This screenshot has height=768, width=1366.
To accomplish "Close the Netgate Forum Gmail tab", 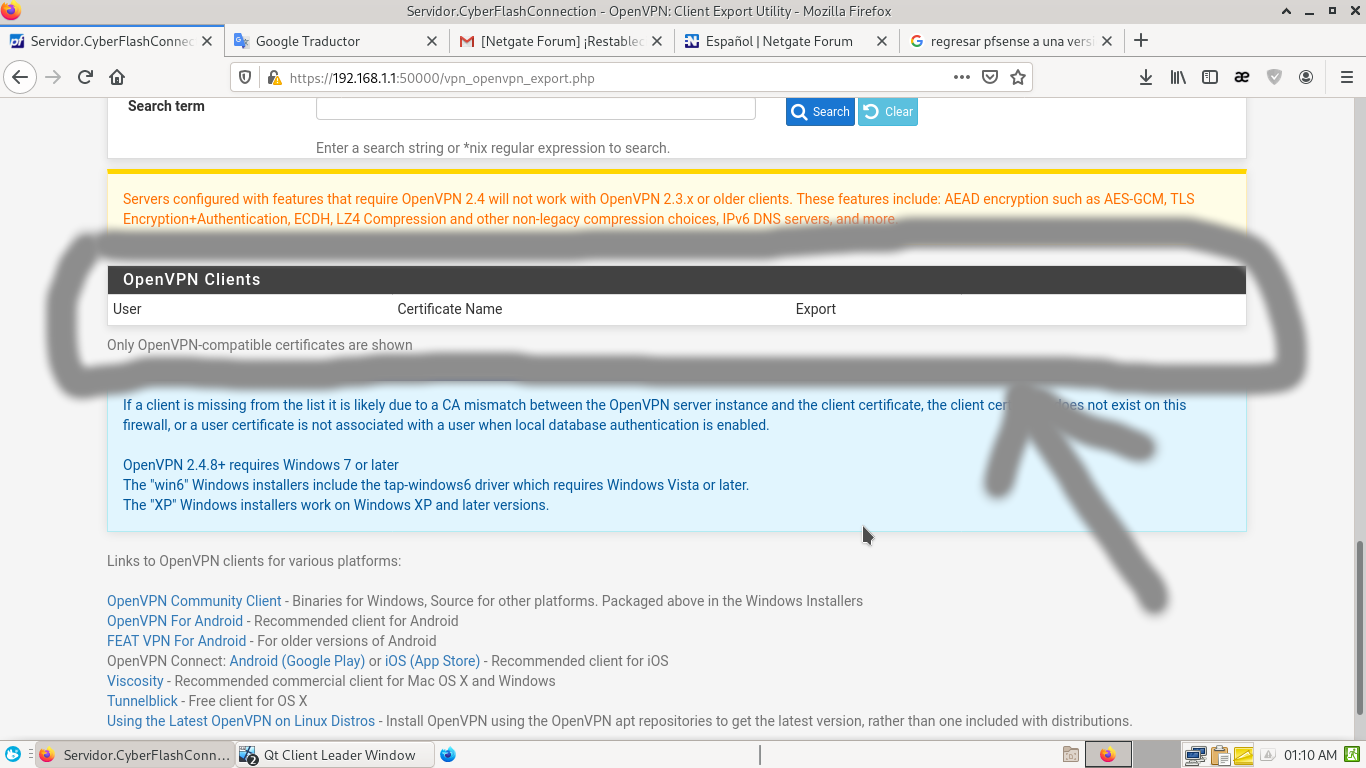I will [x=657, y=41].
